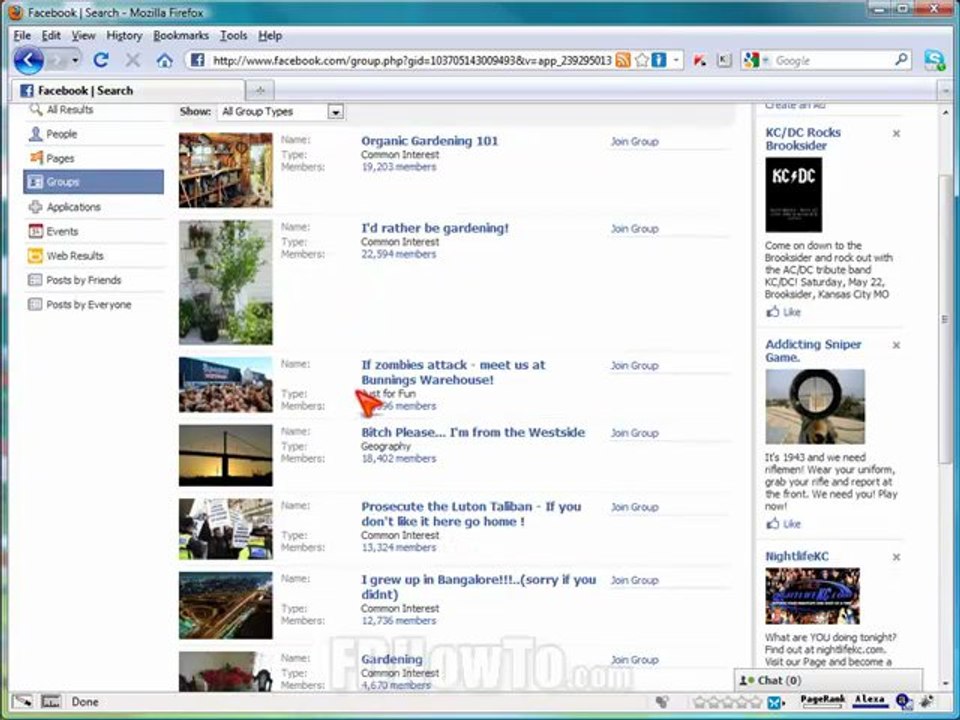
Task: Click the Bangalore night highway thumbnail
Action: (x=225, y=606)
